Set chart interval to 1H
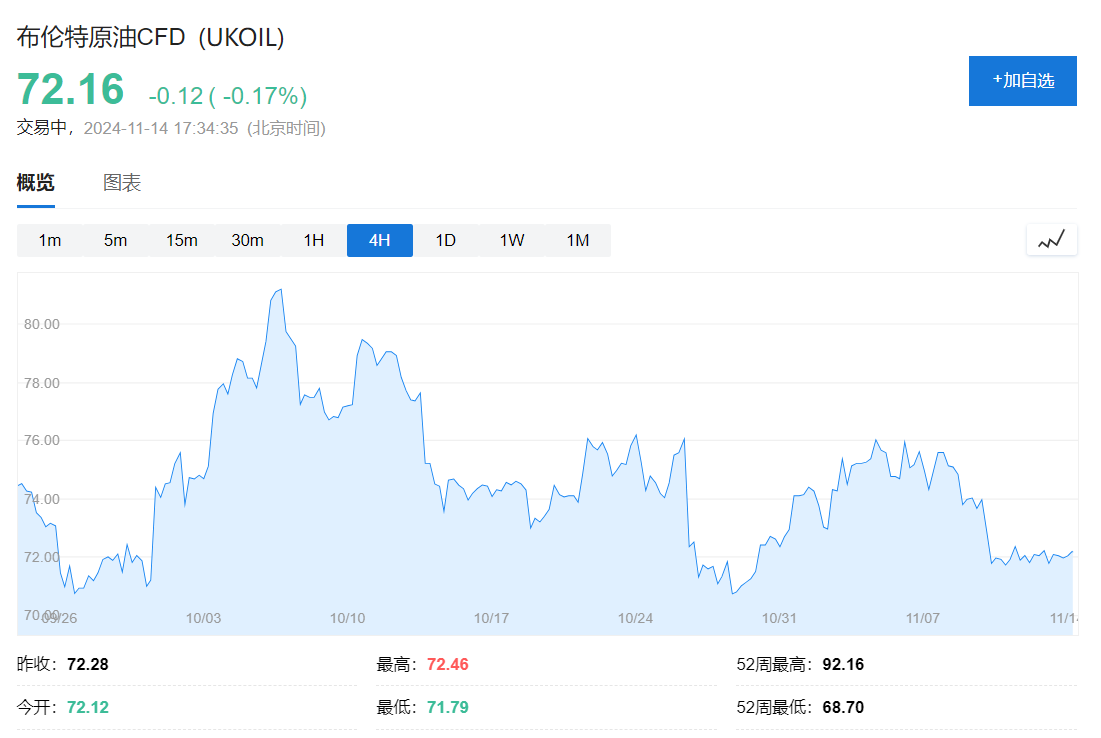 pyautogui.click(x=314, y=240)
